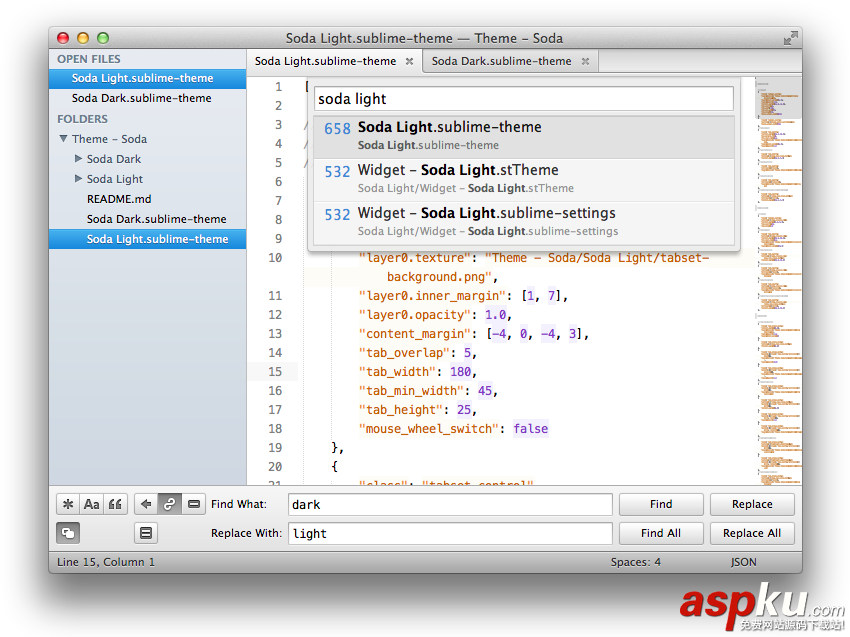Click "tab_overlap" key on line 14
Viewport: 850px width, 637px height.
point(404,353)
